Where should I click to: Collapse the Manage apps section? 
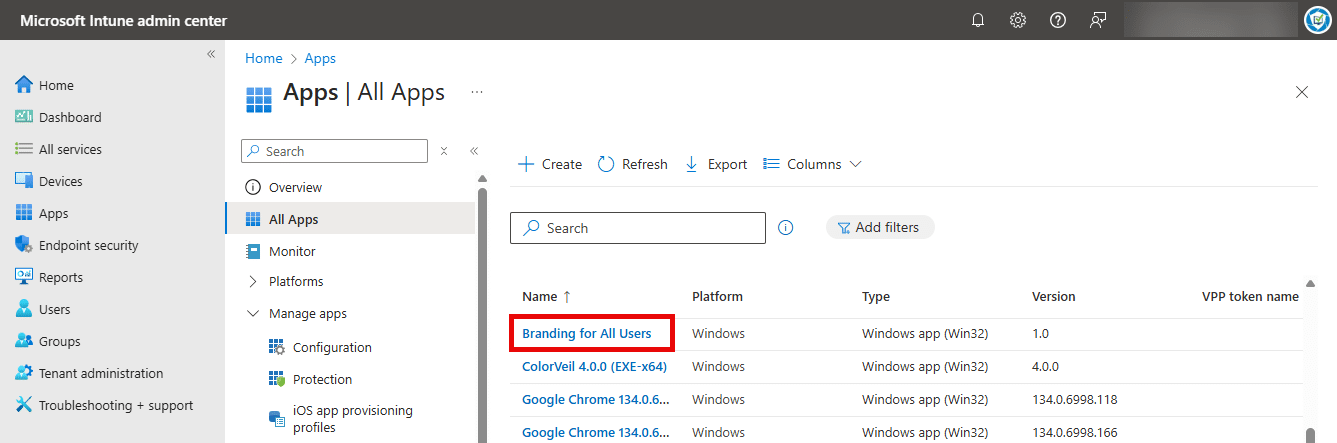252,313
